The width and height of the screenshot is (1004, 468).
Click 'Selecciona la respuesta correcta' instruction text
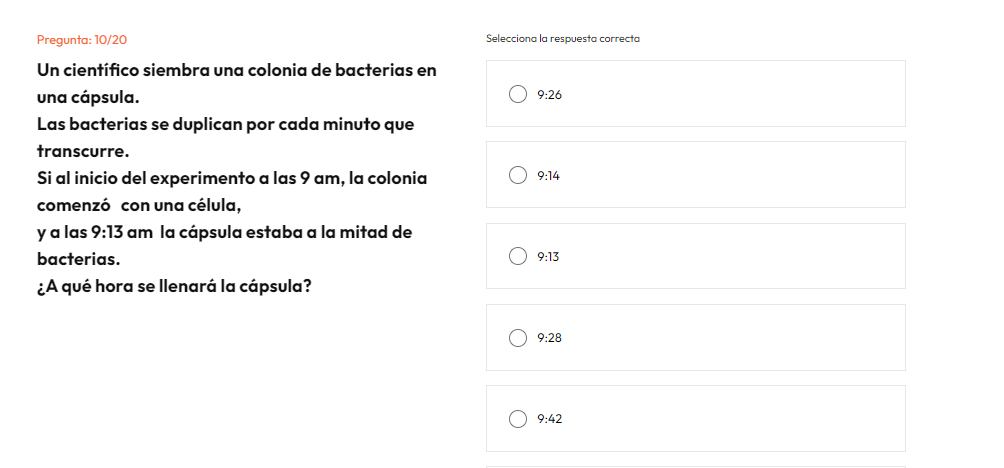click(562, 39)
